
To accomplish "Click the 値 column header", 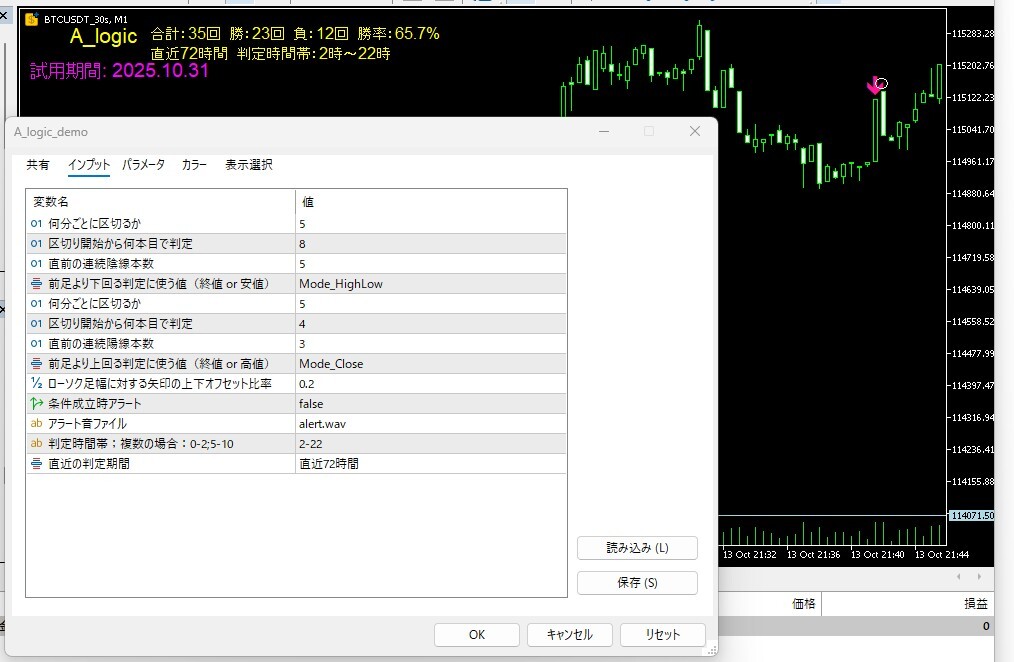I will point(308,202).
